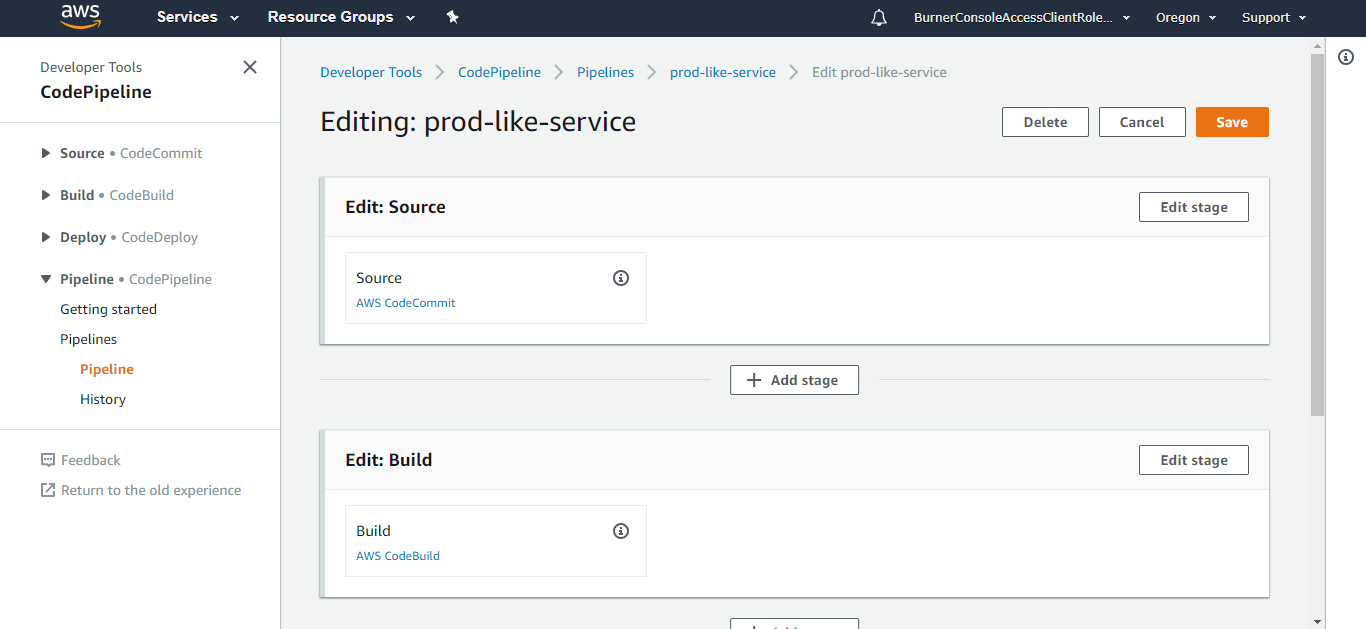Click the scrollbar up arrow
Image resolution: width=1366 pixels, height=629 pixels.
tap(1318, 45)
